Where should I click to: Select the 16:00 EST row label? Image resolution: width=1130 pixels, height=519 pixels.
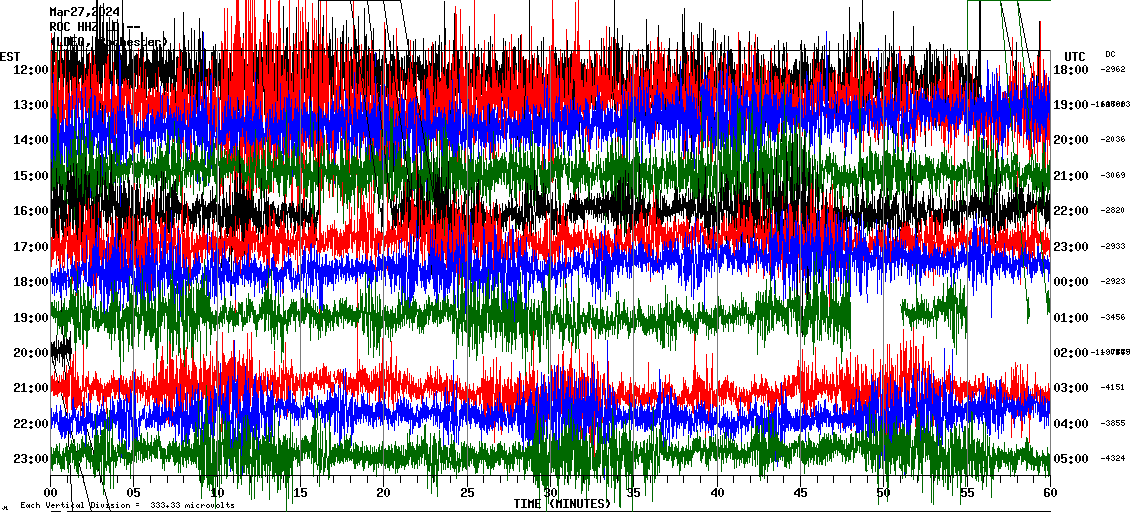pos(31,211)
